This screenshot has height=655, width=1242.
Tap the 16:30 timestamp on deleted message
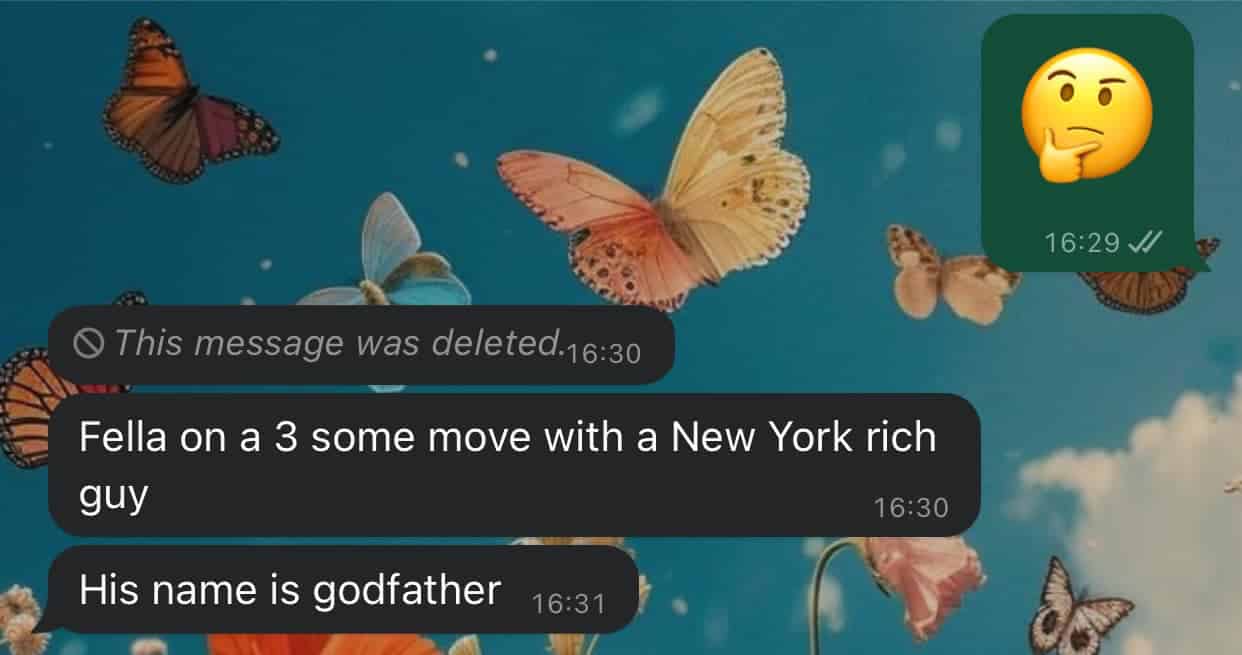click(x=602, y=355)
